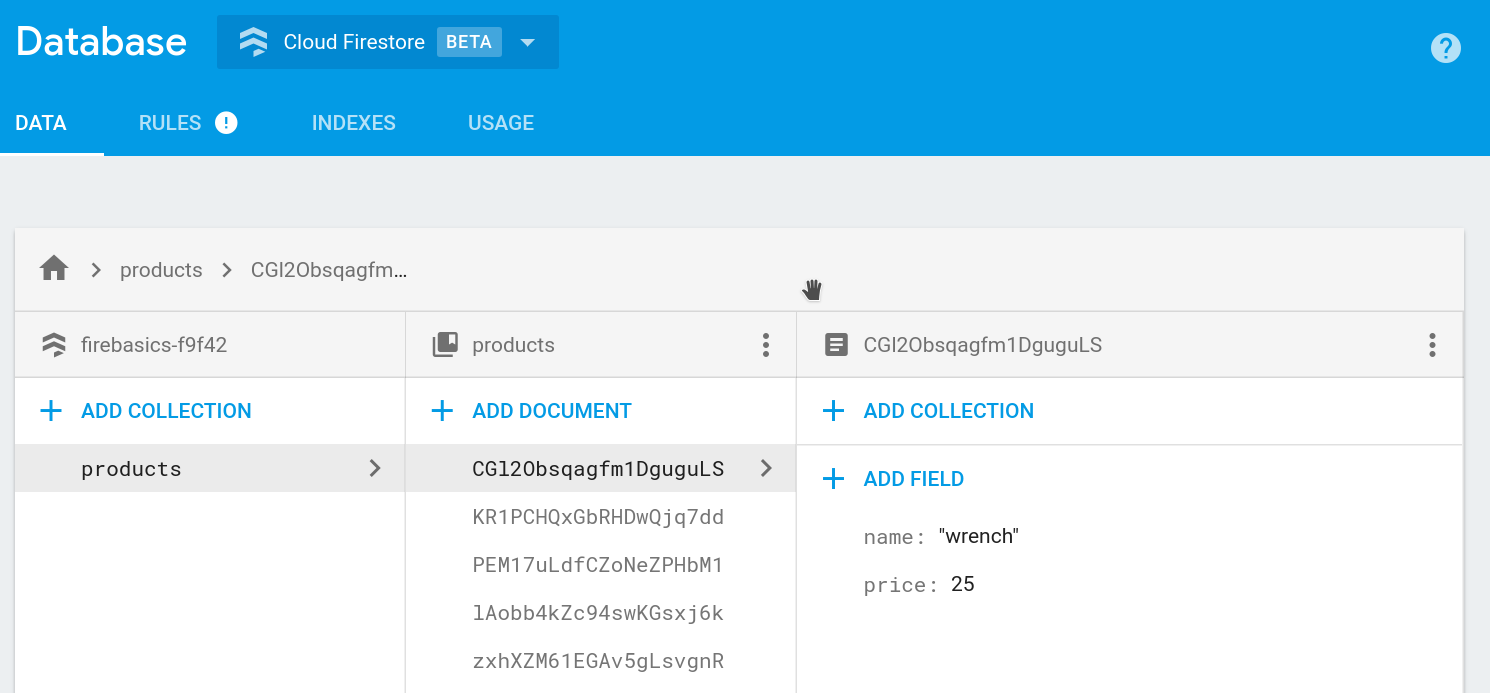This screenshot has width=1490, height=693.
Task: Click the plus icon beside ADD DOCUMENT
Action: (x=442, y=410)
